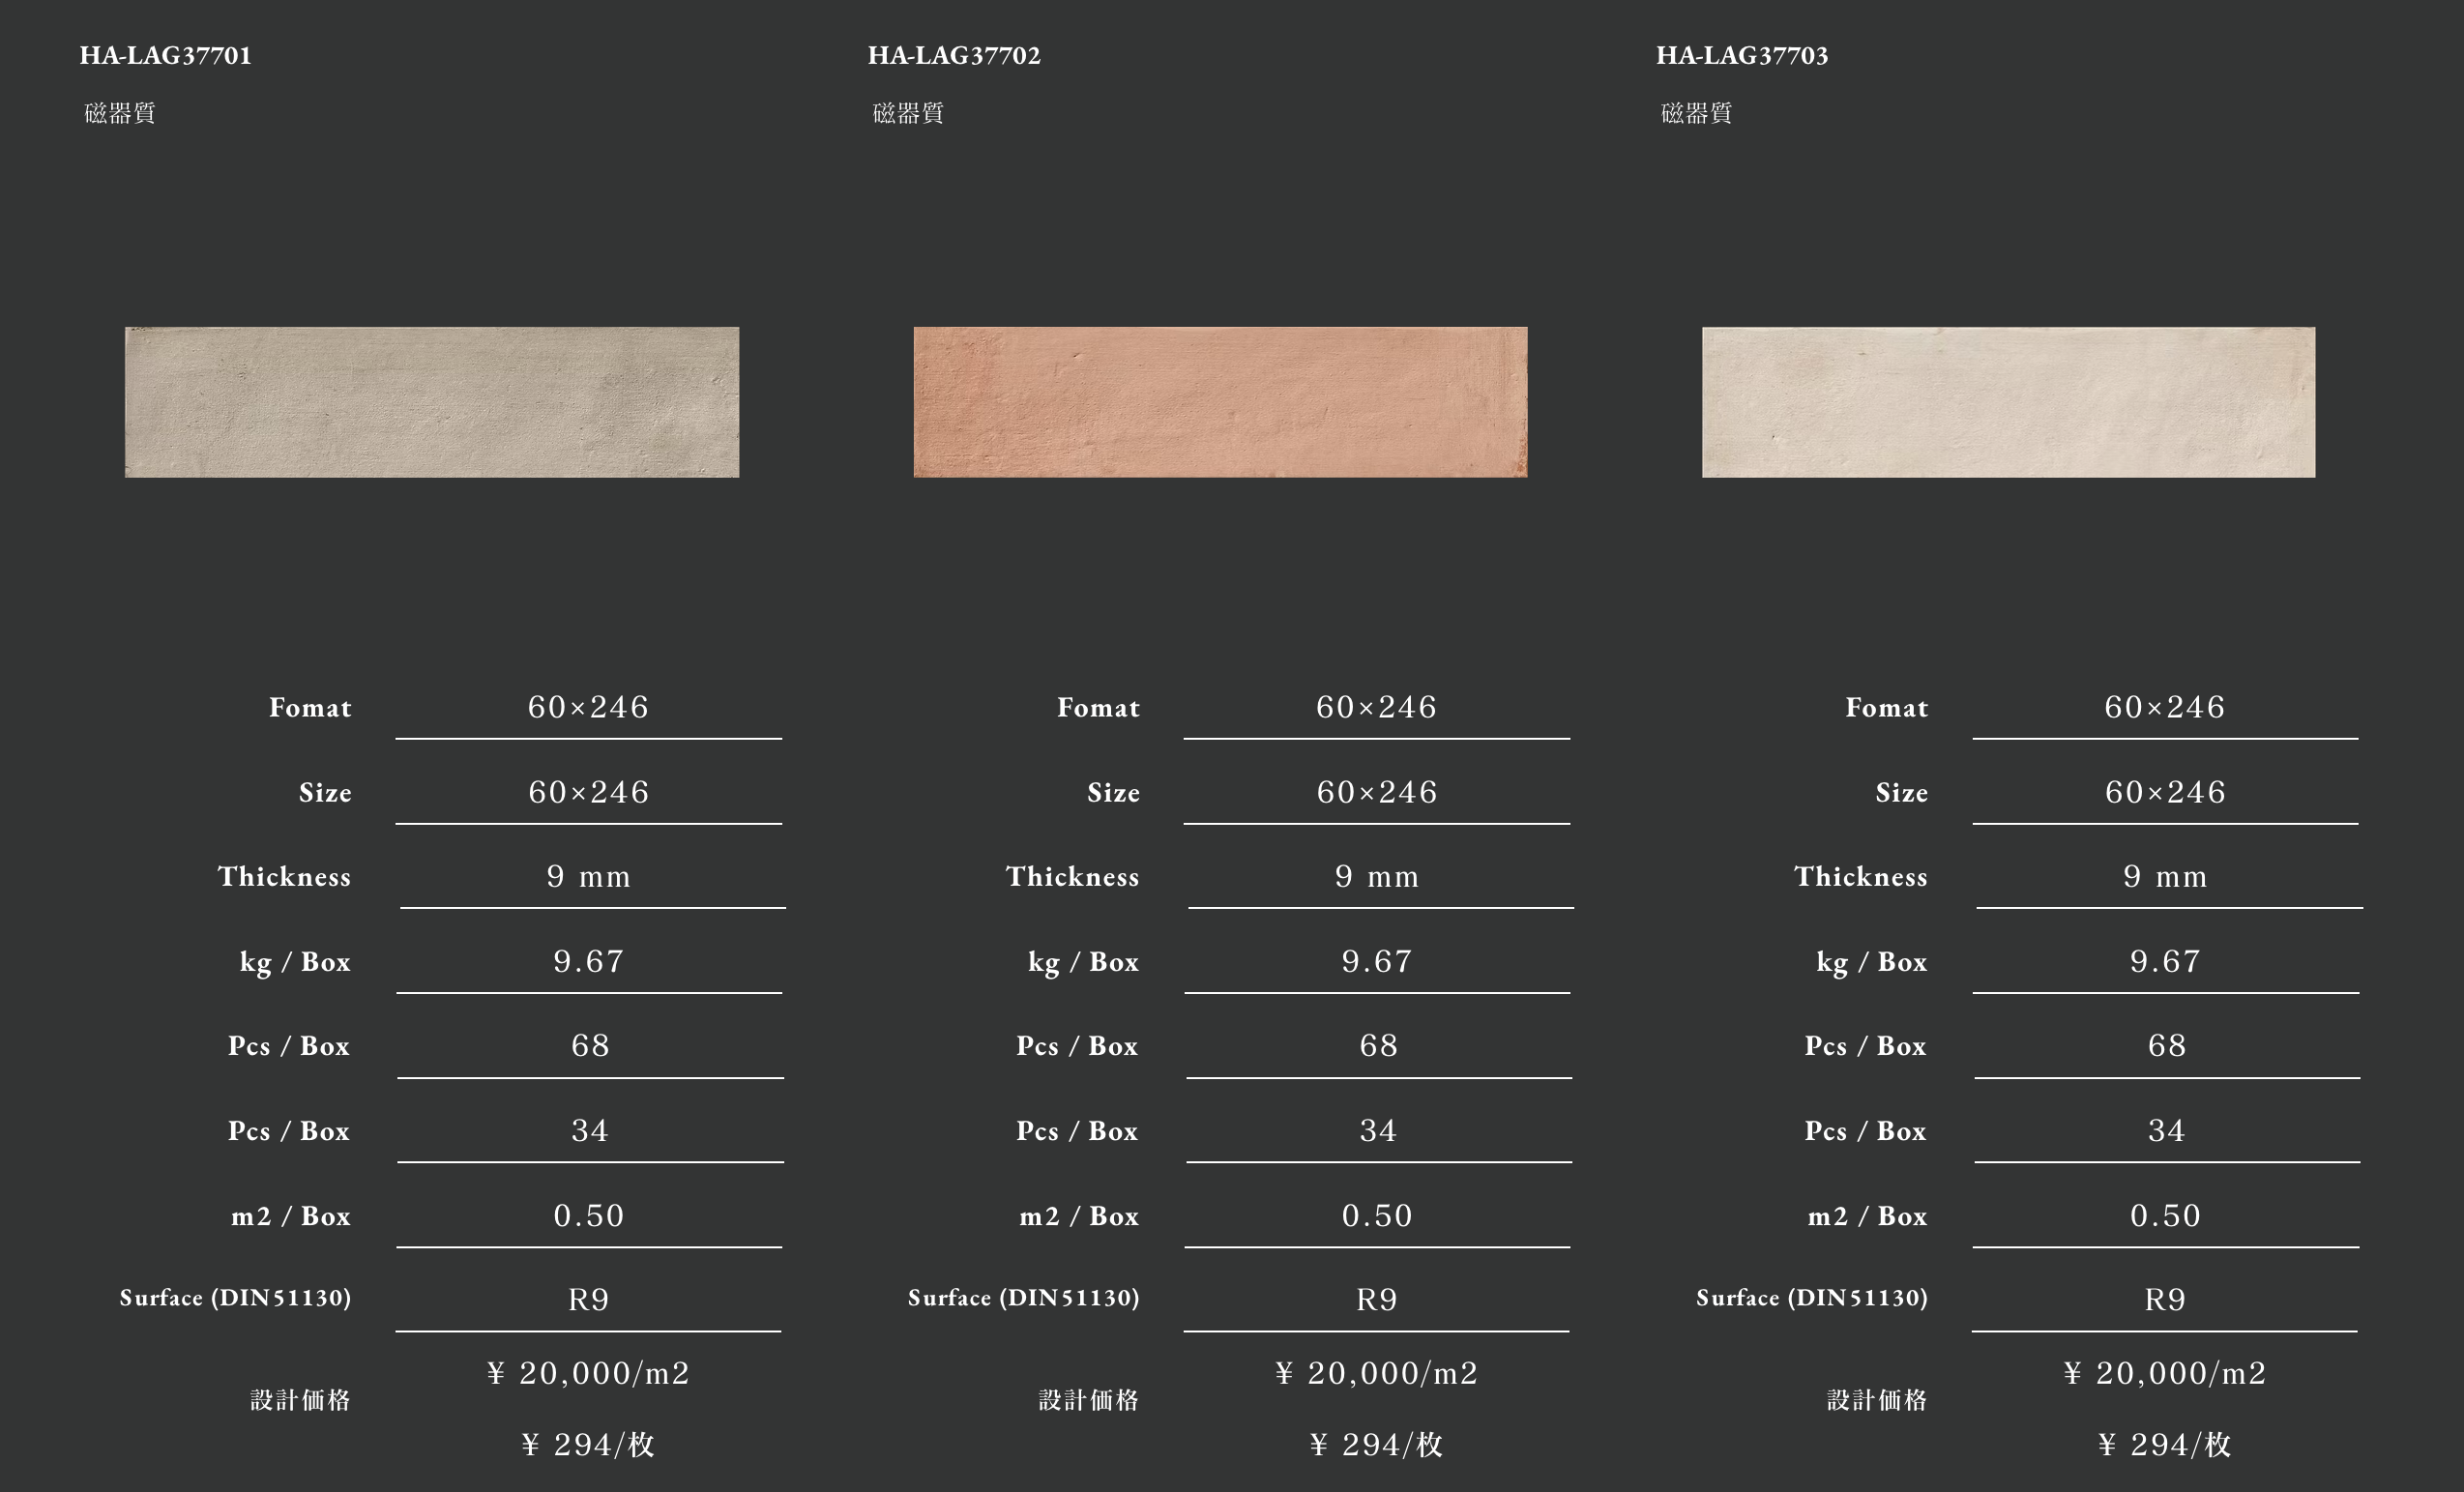This screenshot has width=2464, height=1492.
Task: Click 磁器質 label under HA-LAG37701
Action: click(x=120, y=113)
